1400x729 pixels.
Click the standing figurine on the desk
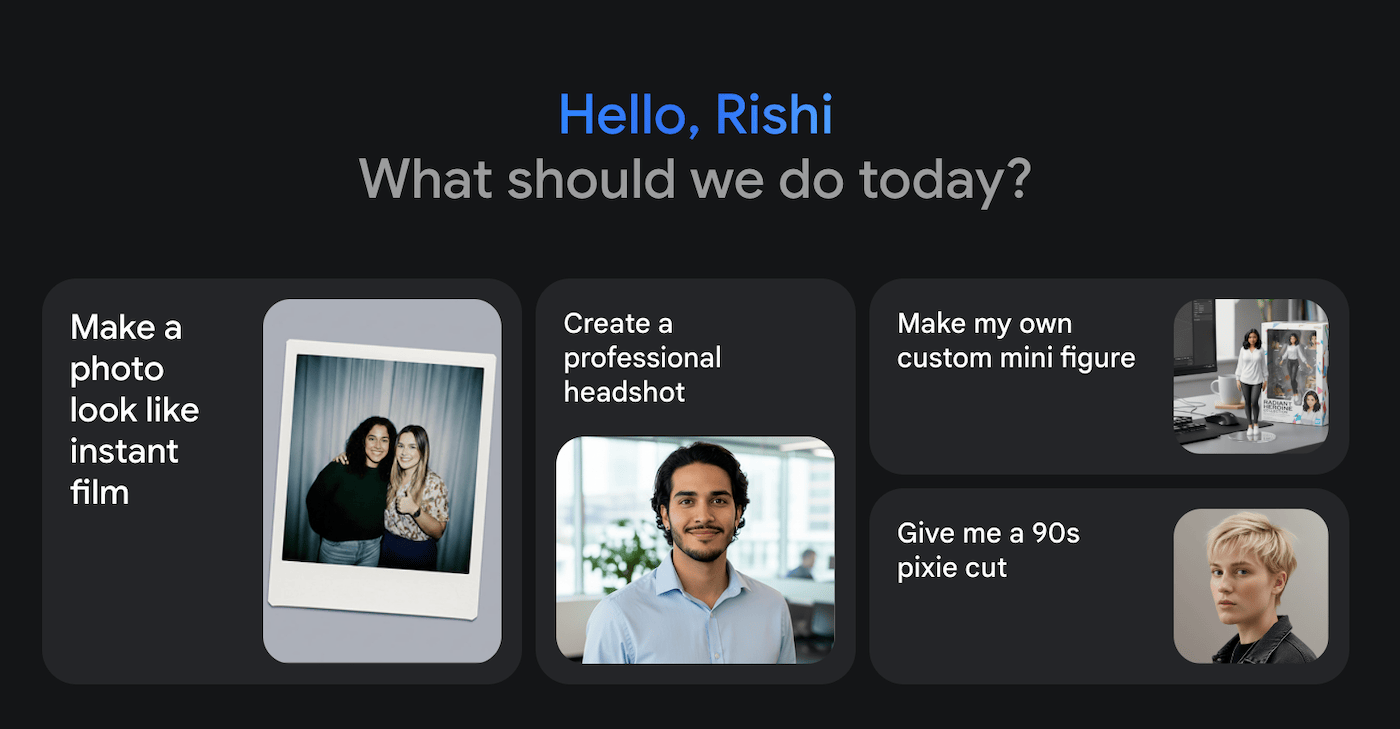1250,382
